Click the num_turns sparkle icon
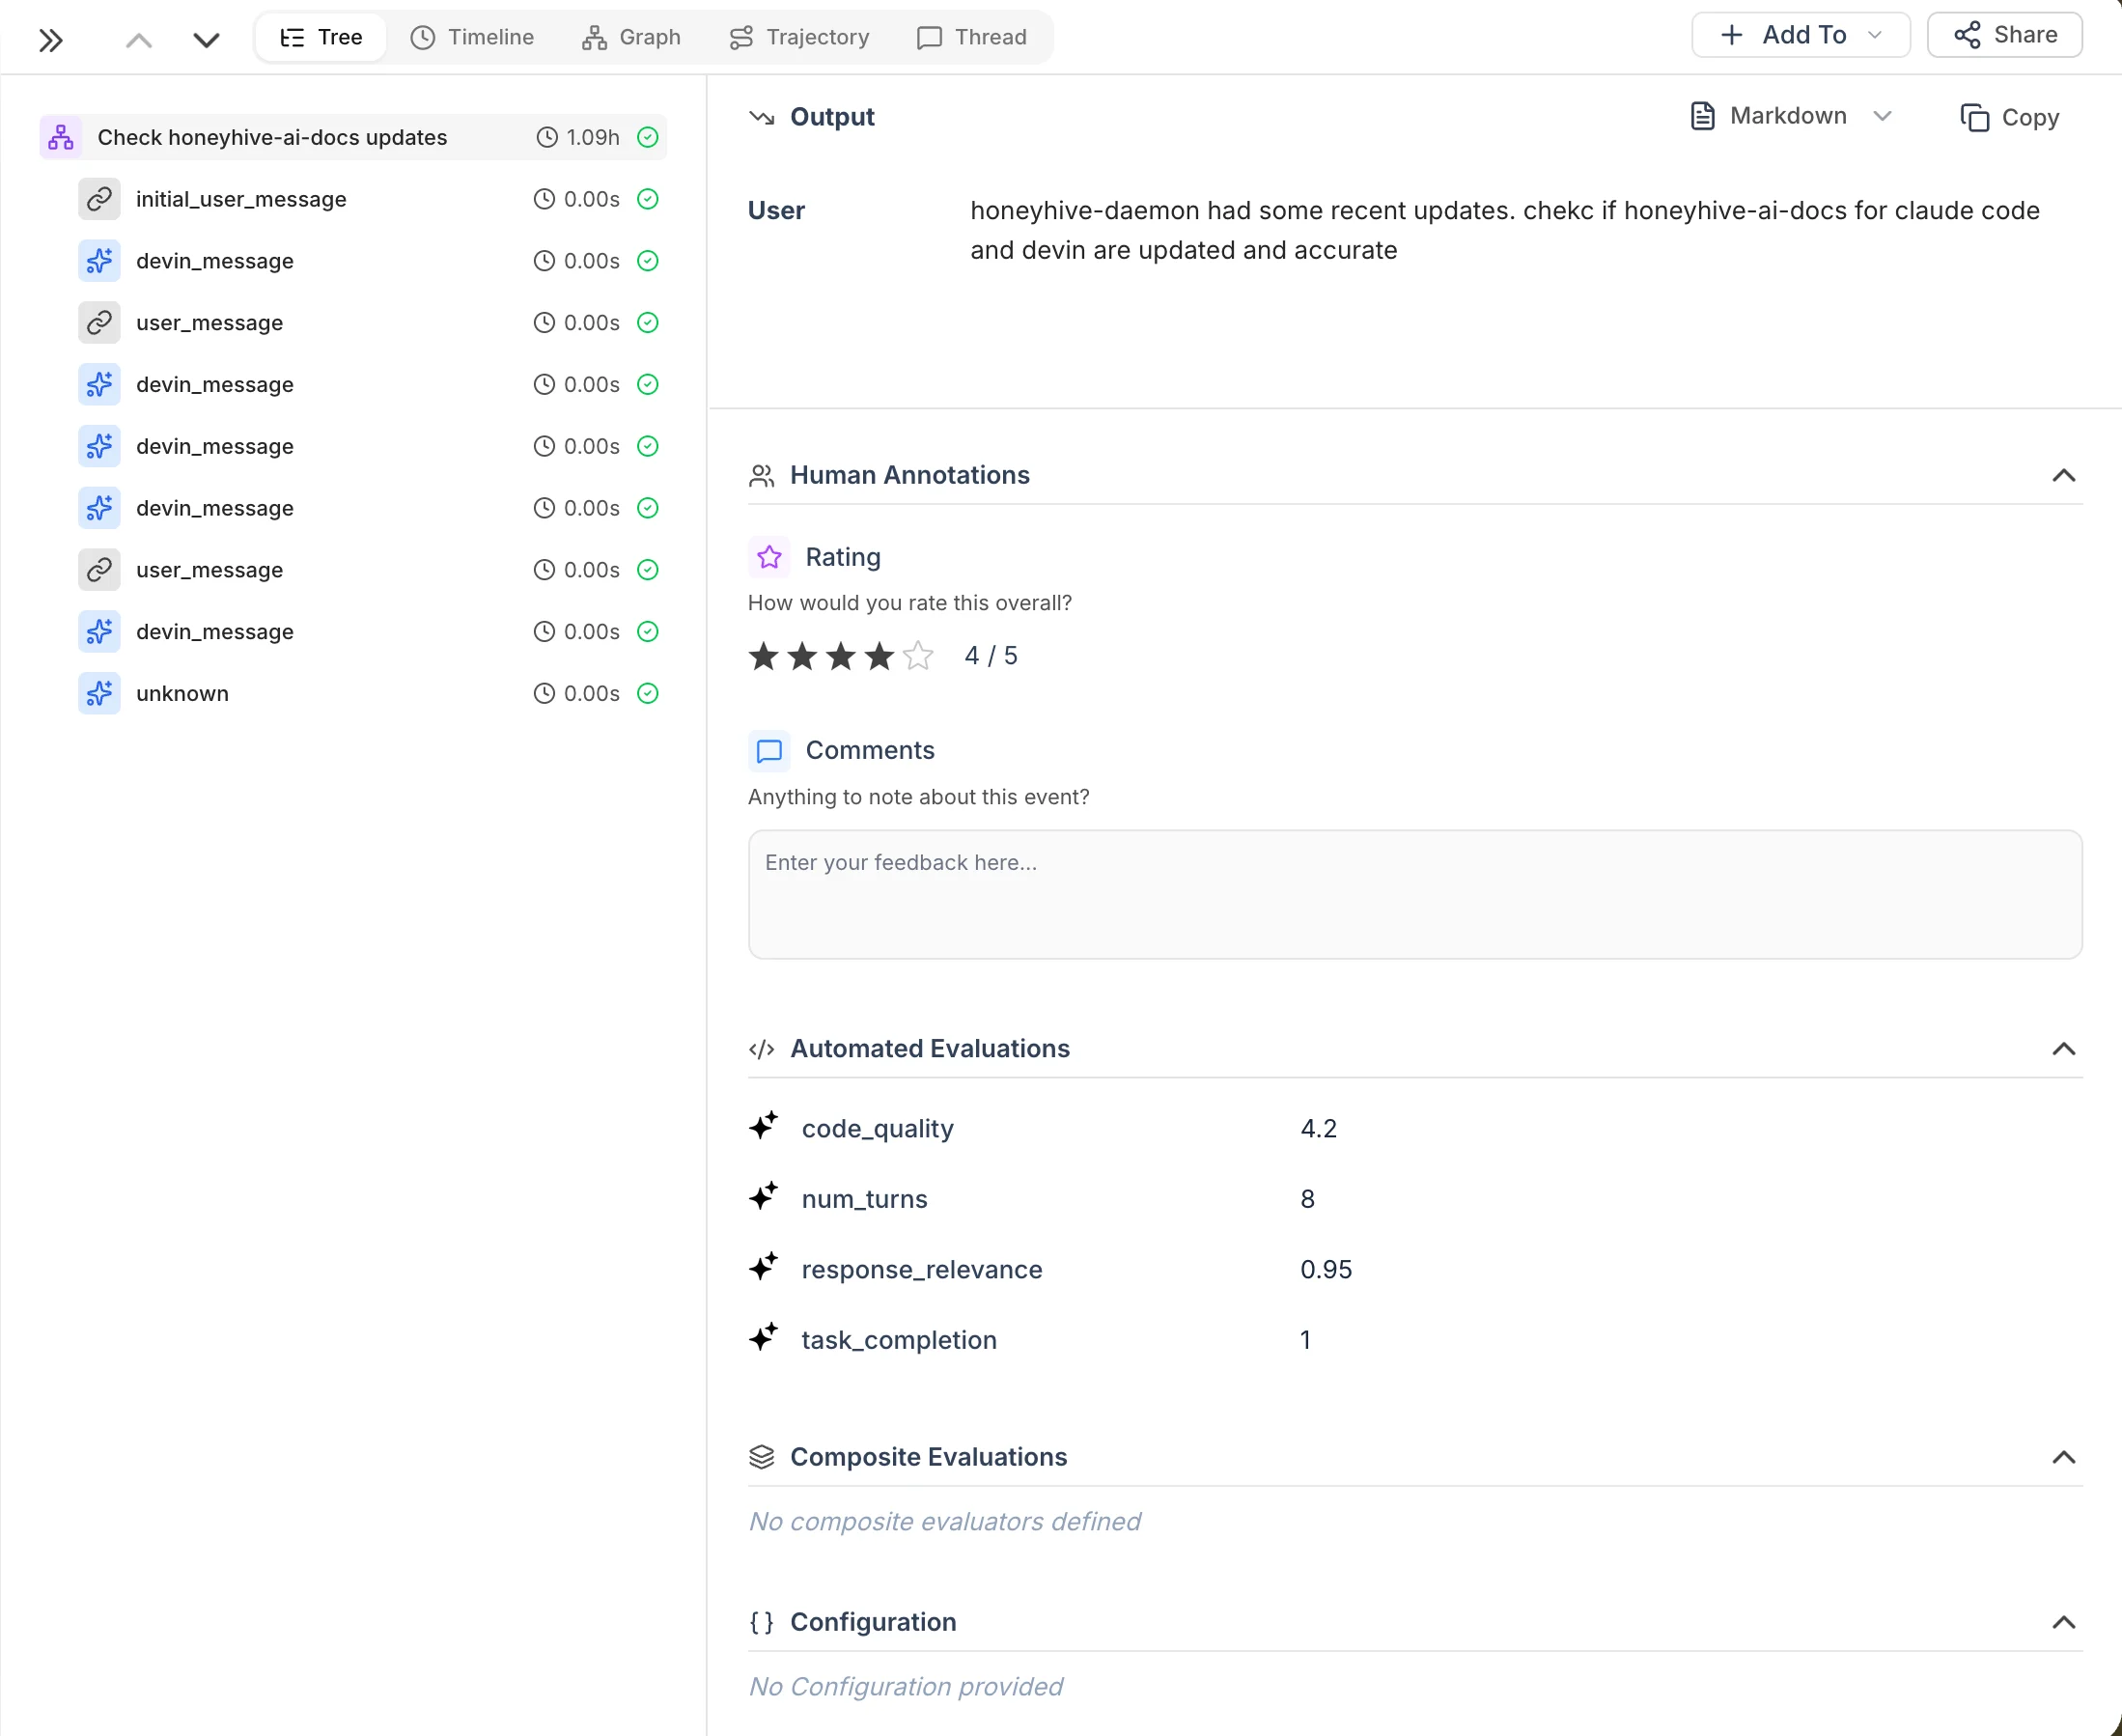2122x1736 pixels. tap(764, 1196)
